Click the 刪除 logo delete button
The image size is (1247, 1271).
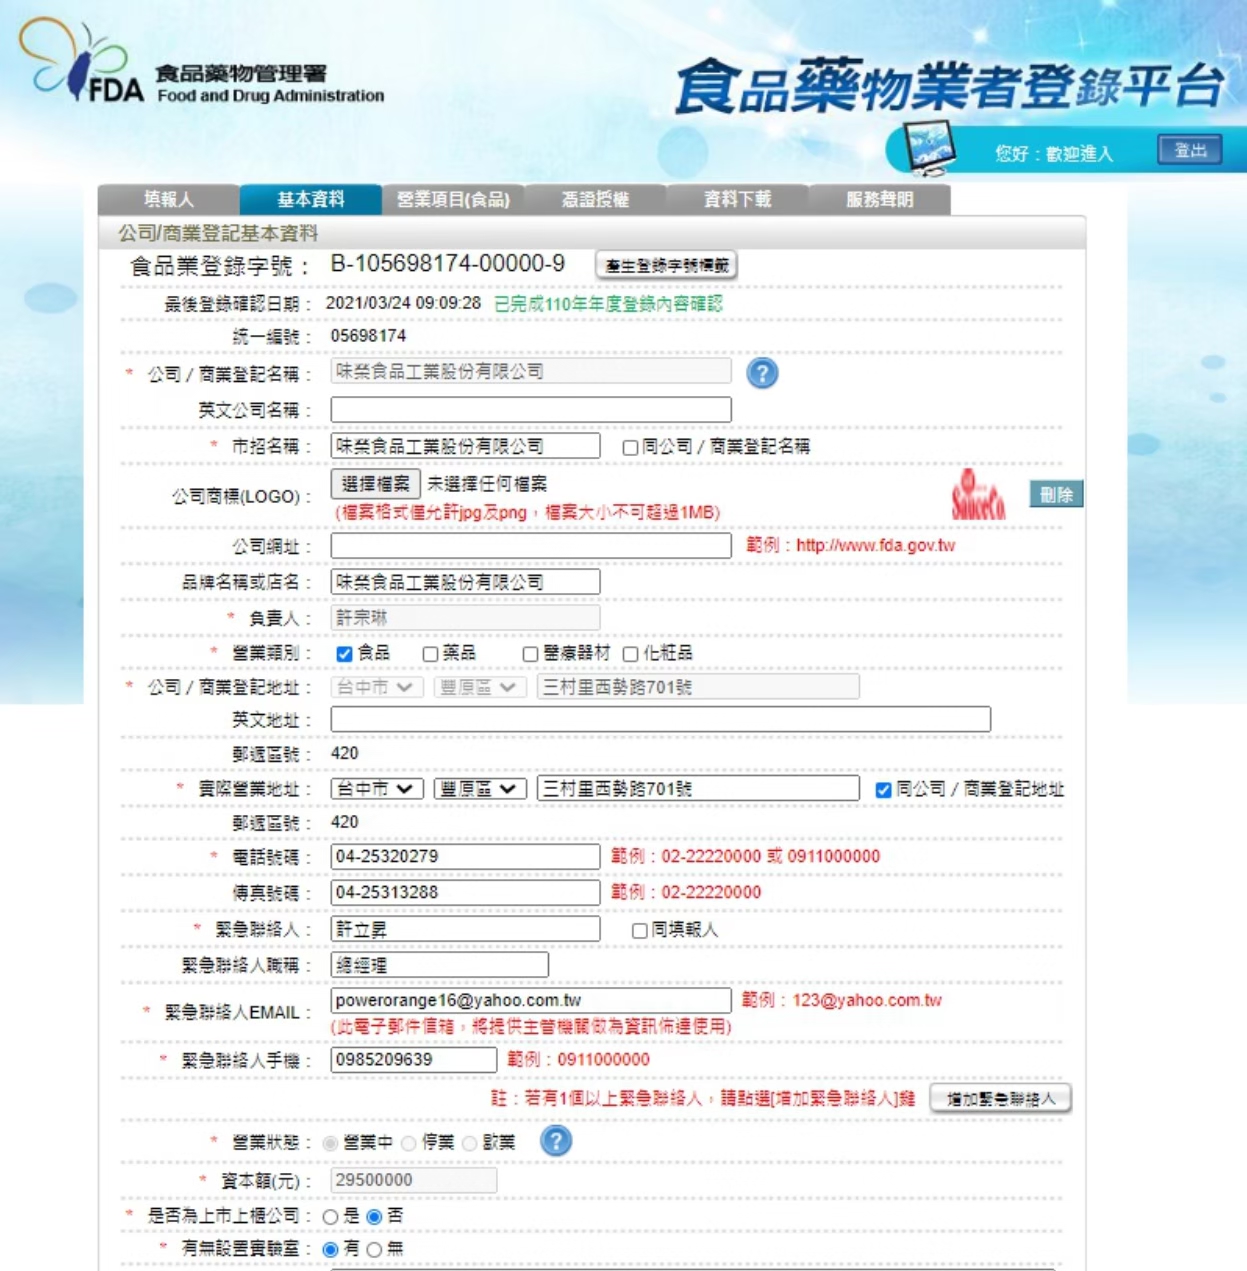click(x=1056, y=494)
